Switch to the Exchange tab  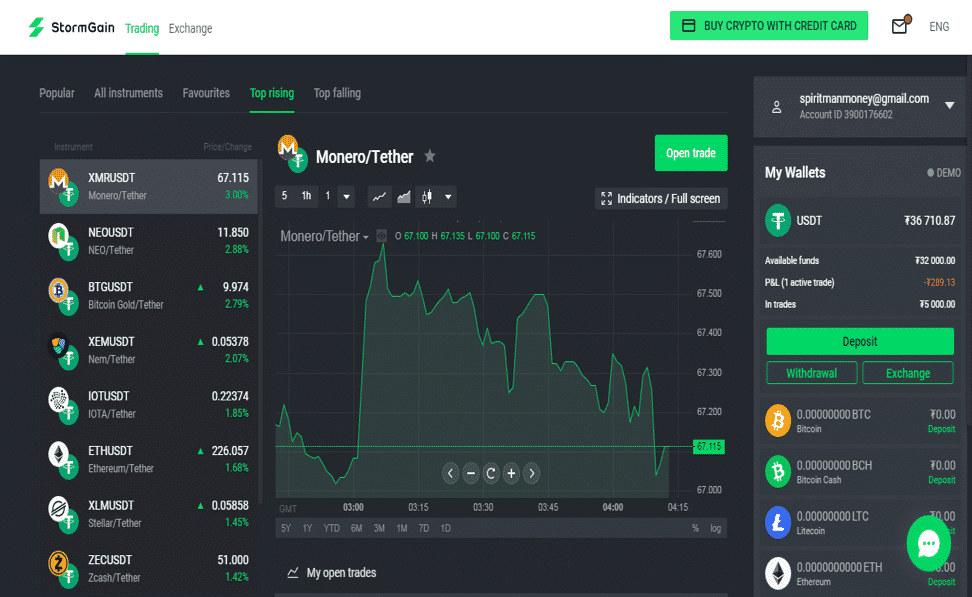(190, 29)
